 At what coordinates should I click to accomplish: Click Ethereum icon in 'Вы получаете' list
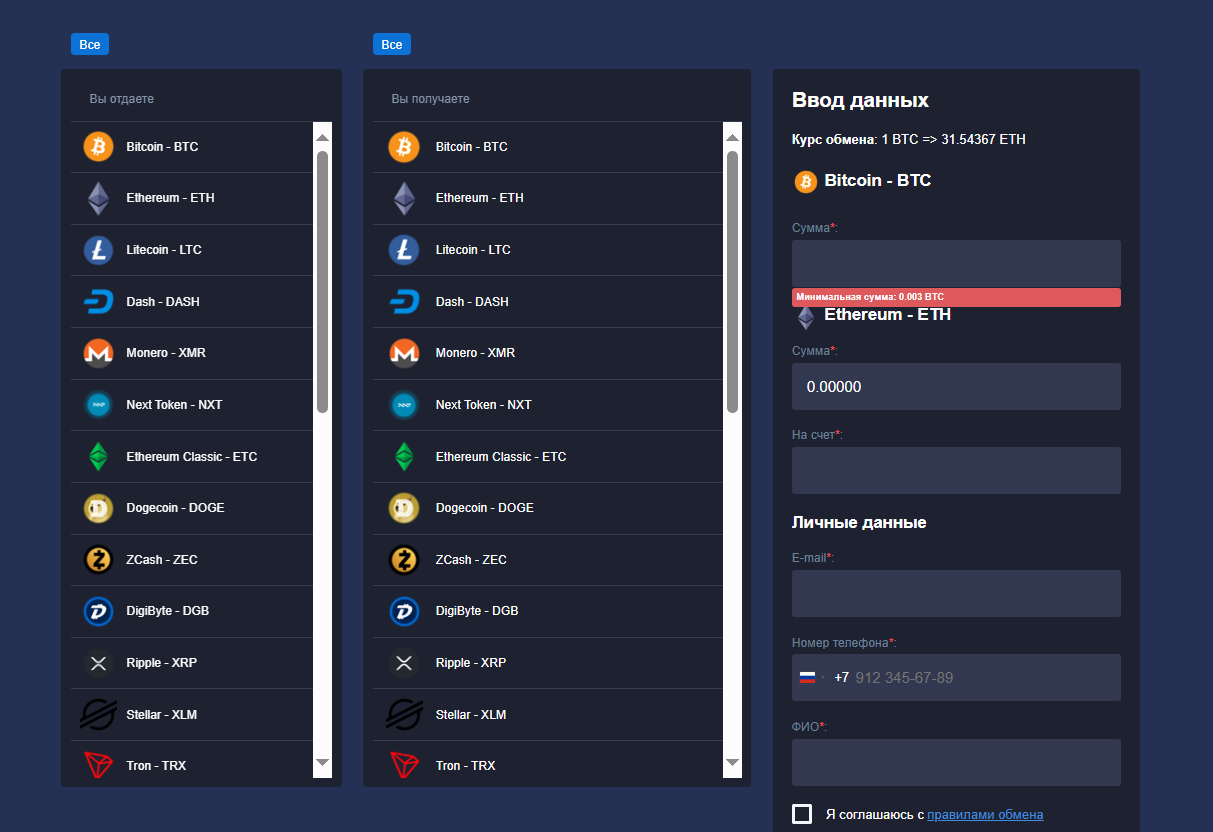pos(404,198)
